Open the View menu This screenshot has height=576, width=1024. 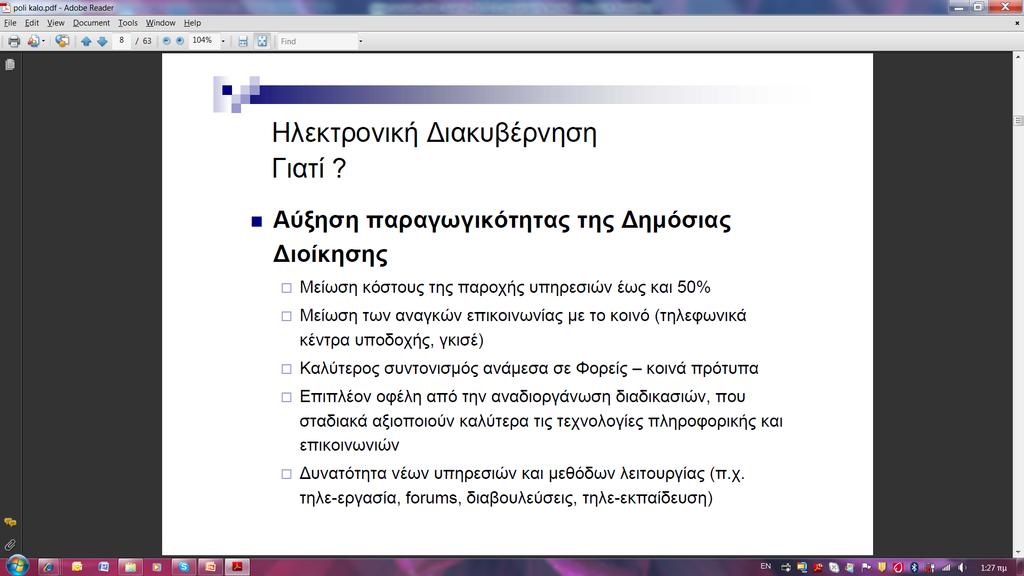[x=56, y=23]
